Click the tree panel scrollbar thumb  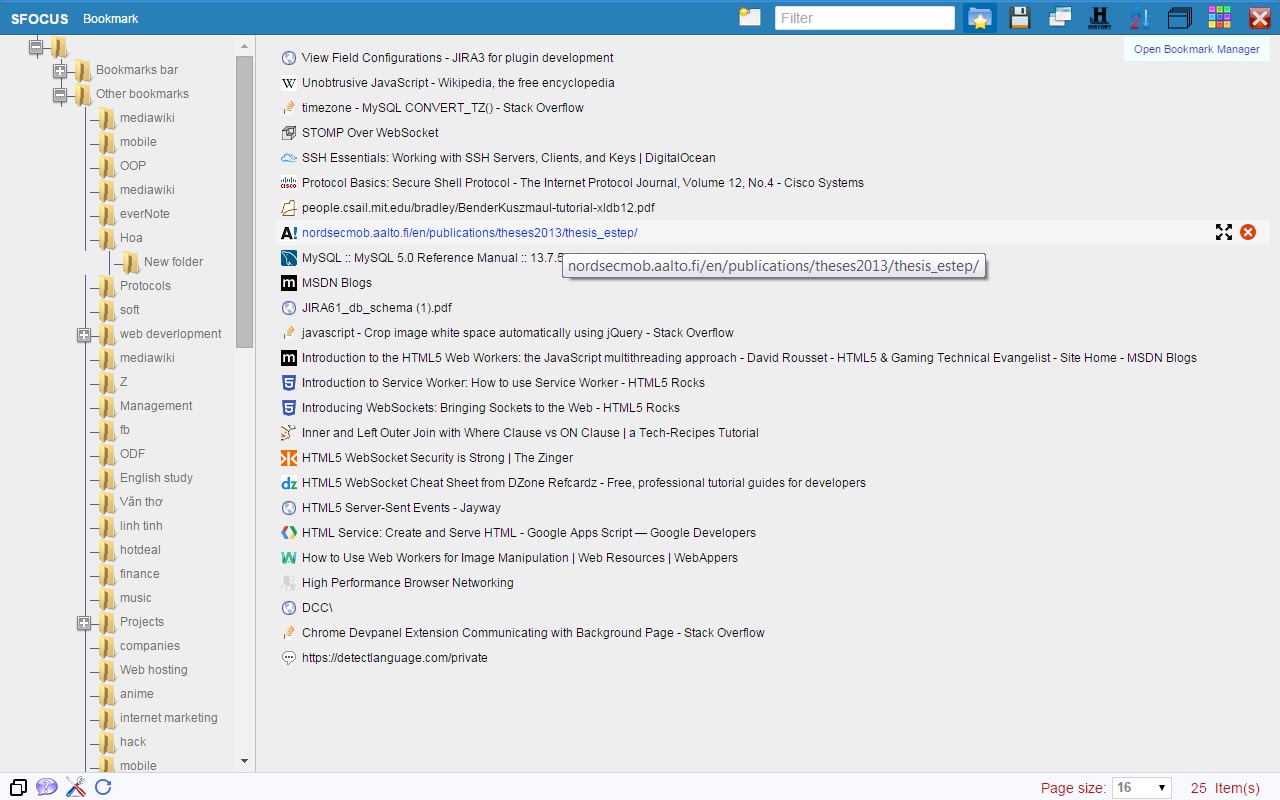pos(245,202)
